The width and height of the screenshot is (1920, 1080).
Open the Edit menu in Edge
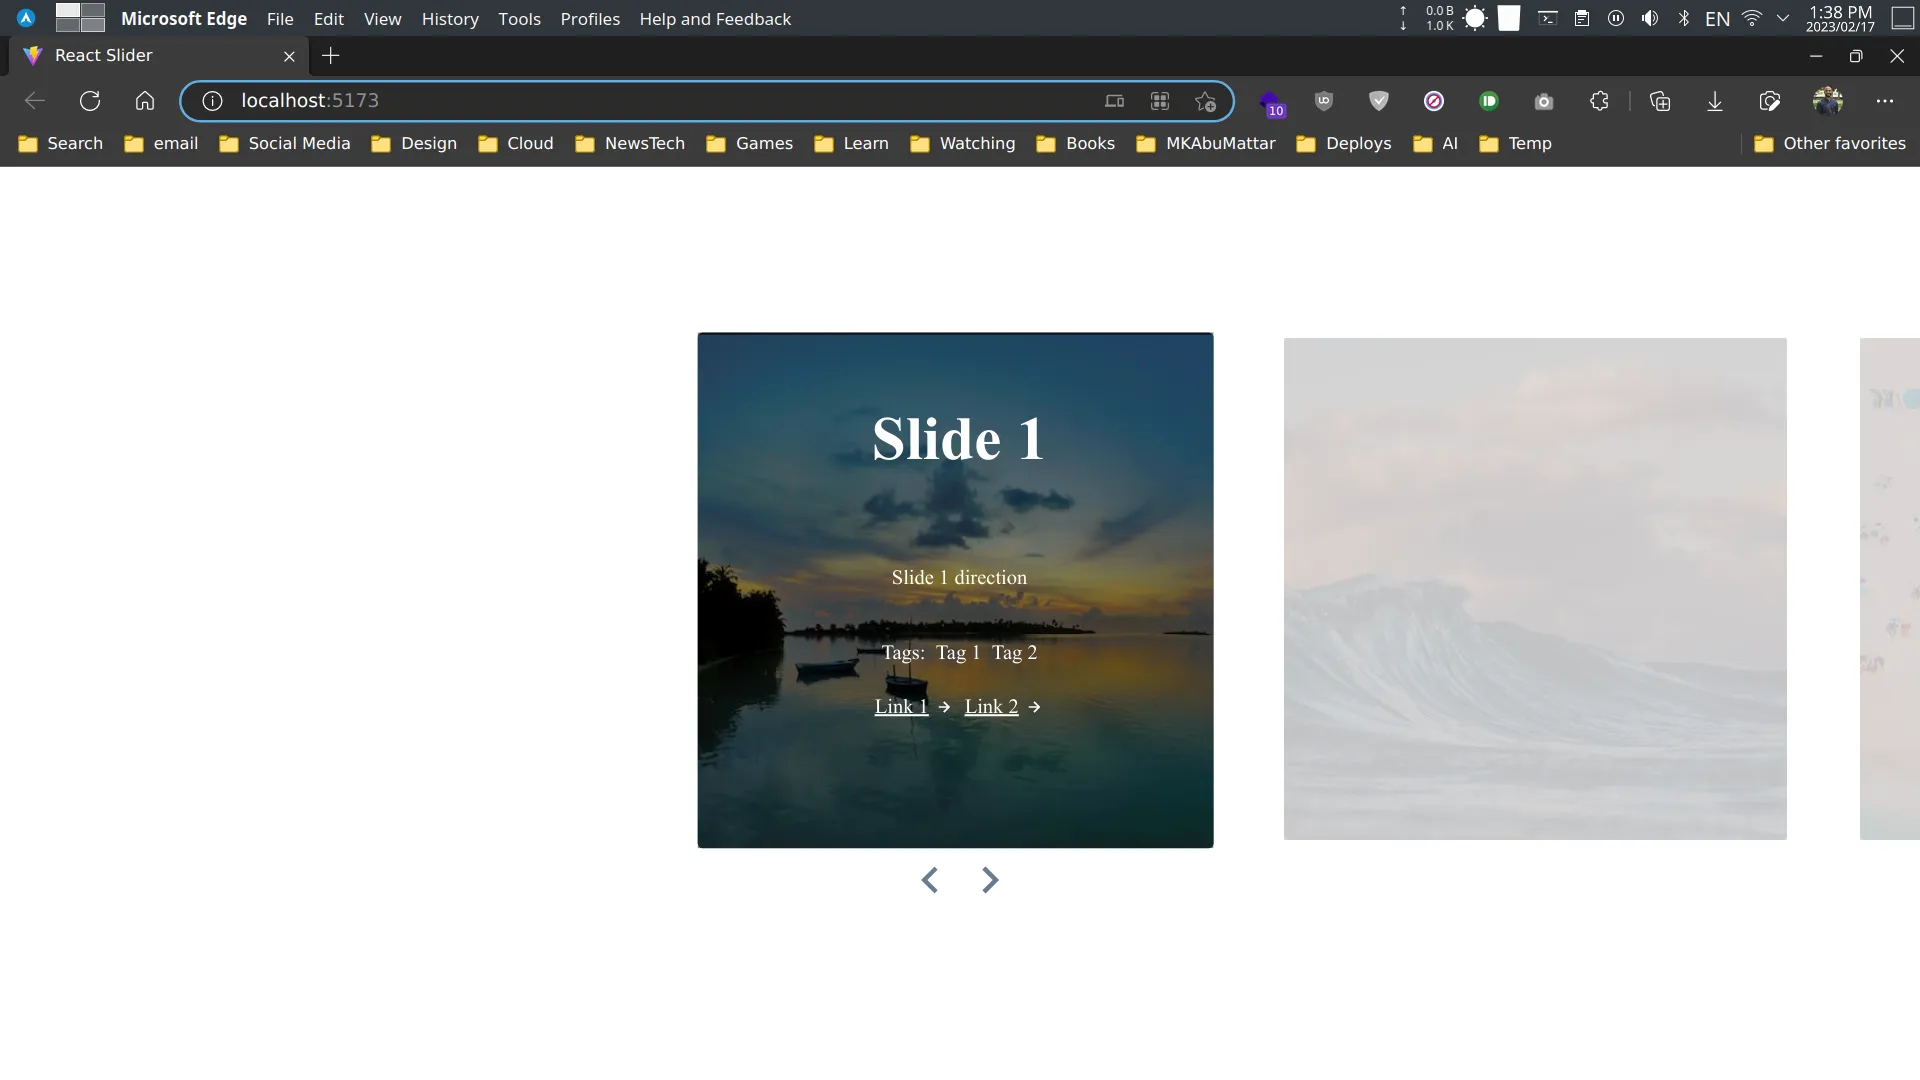click(328, 18)
